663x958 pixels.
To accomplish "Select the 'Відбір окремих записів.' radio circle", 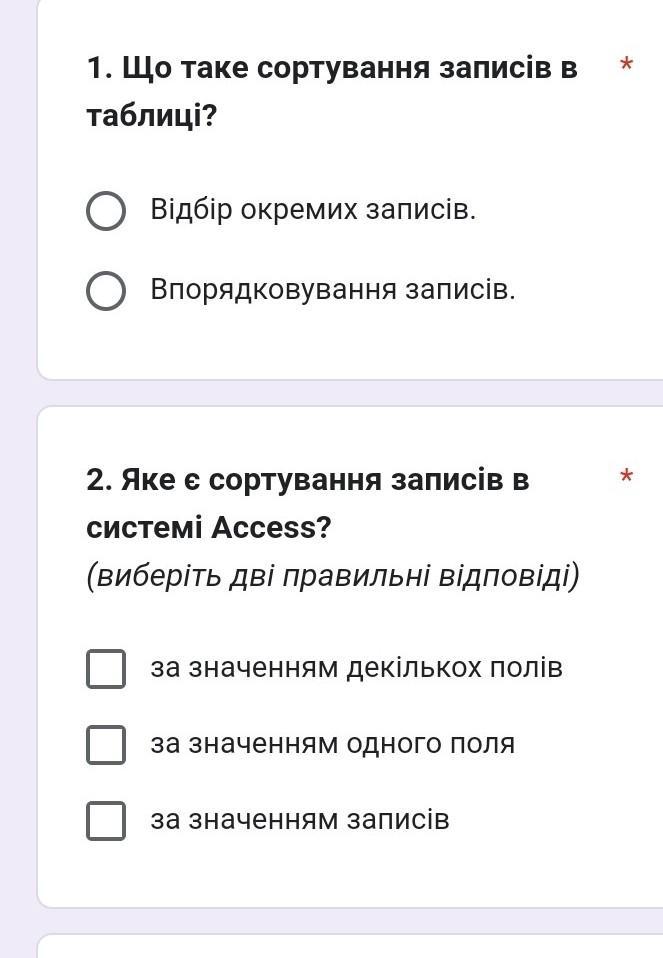I will click(x=106, y=211).
